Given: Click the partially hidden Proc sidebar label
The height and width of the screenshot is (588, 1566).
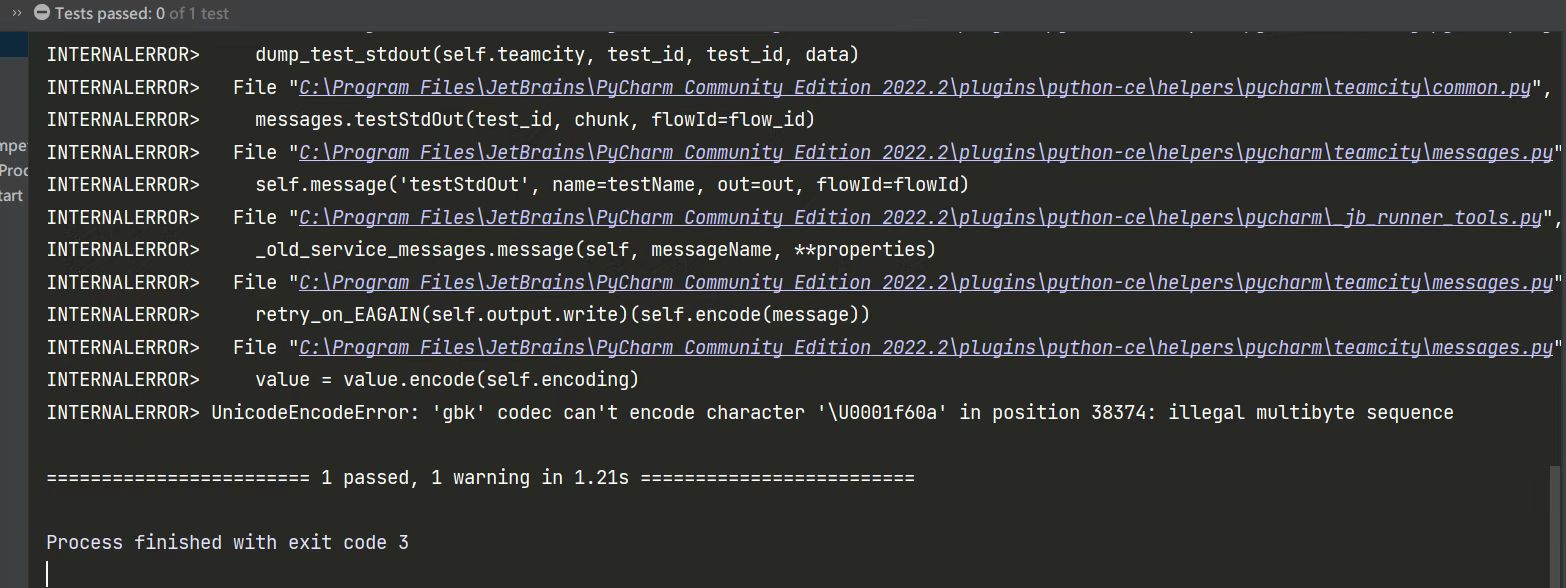Looking at the screenshot, I should [x=10, y=170].
